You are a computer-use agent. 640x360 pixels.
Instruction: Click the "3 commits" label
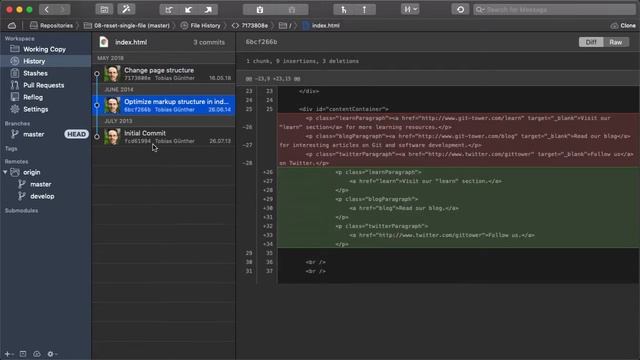pos(209,42)
